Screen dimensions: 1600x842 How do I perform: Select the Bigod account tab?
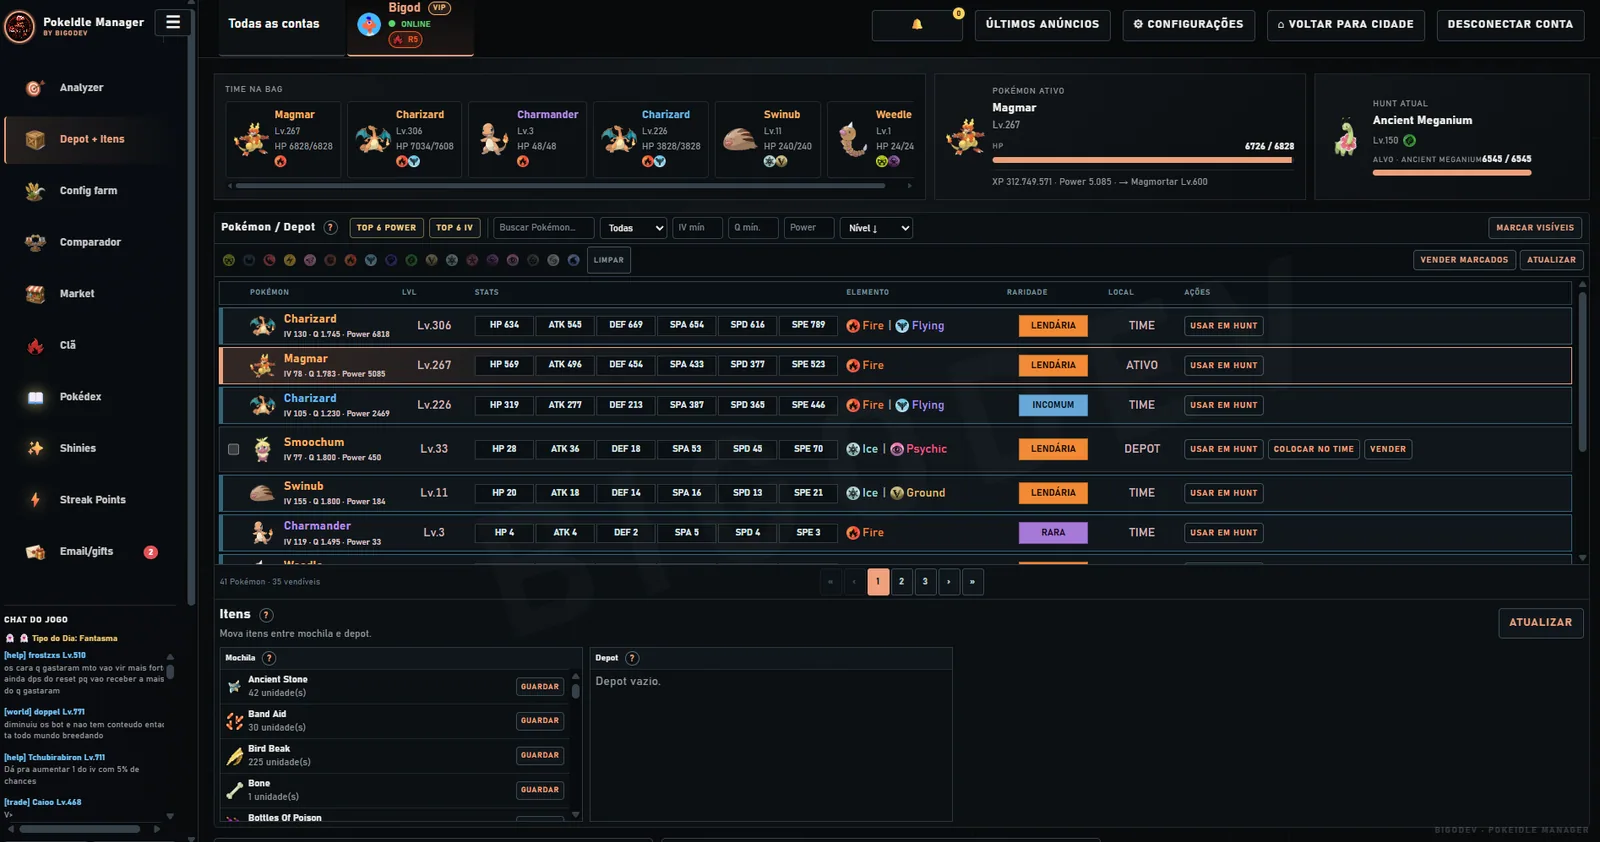(410, 26)
